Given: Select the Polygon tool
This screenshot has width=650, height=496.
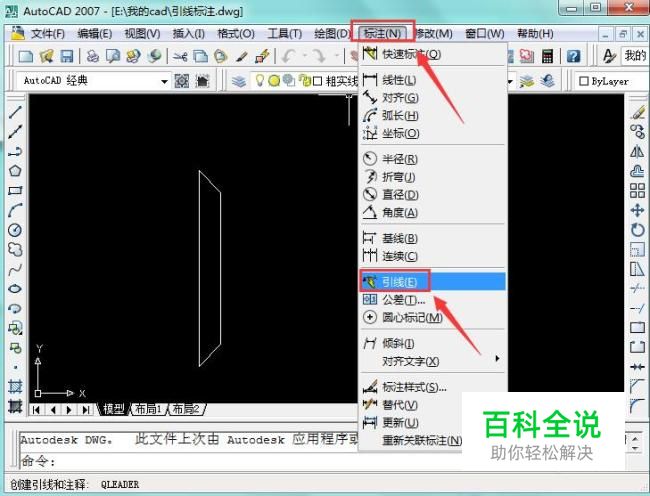Looking at the screenshot, I should pyautogui.click(x=15, y=171).
